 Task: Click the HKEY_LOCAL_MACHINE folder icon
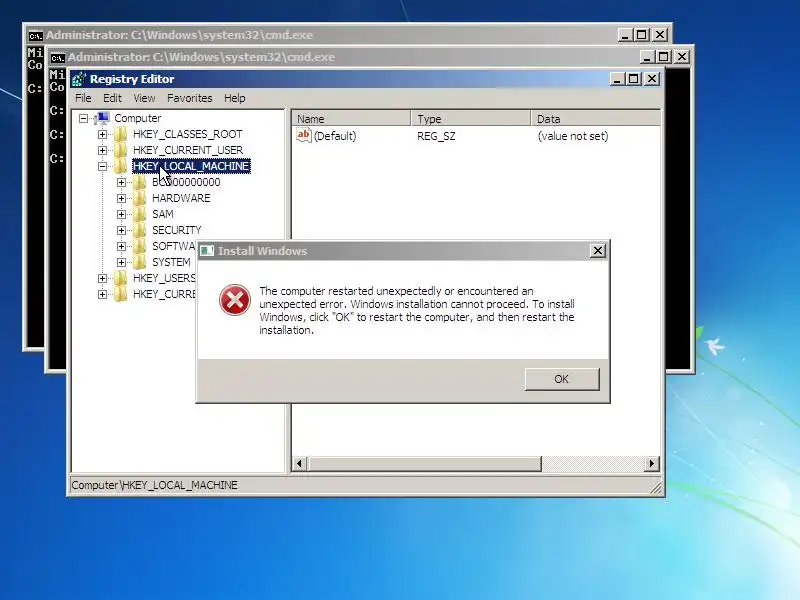pos(120,166)
